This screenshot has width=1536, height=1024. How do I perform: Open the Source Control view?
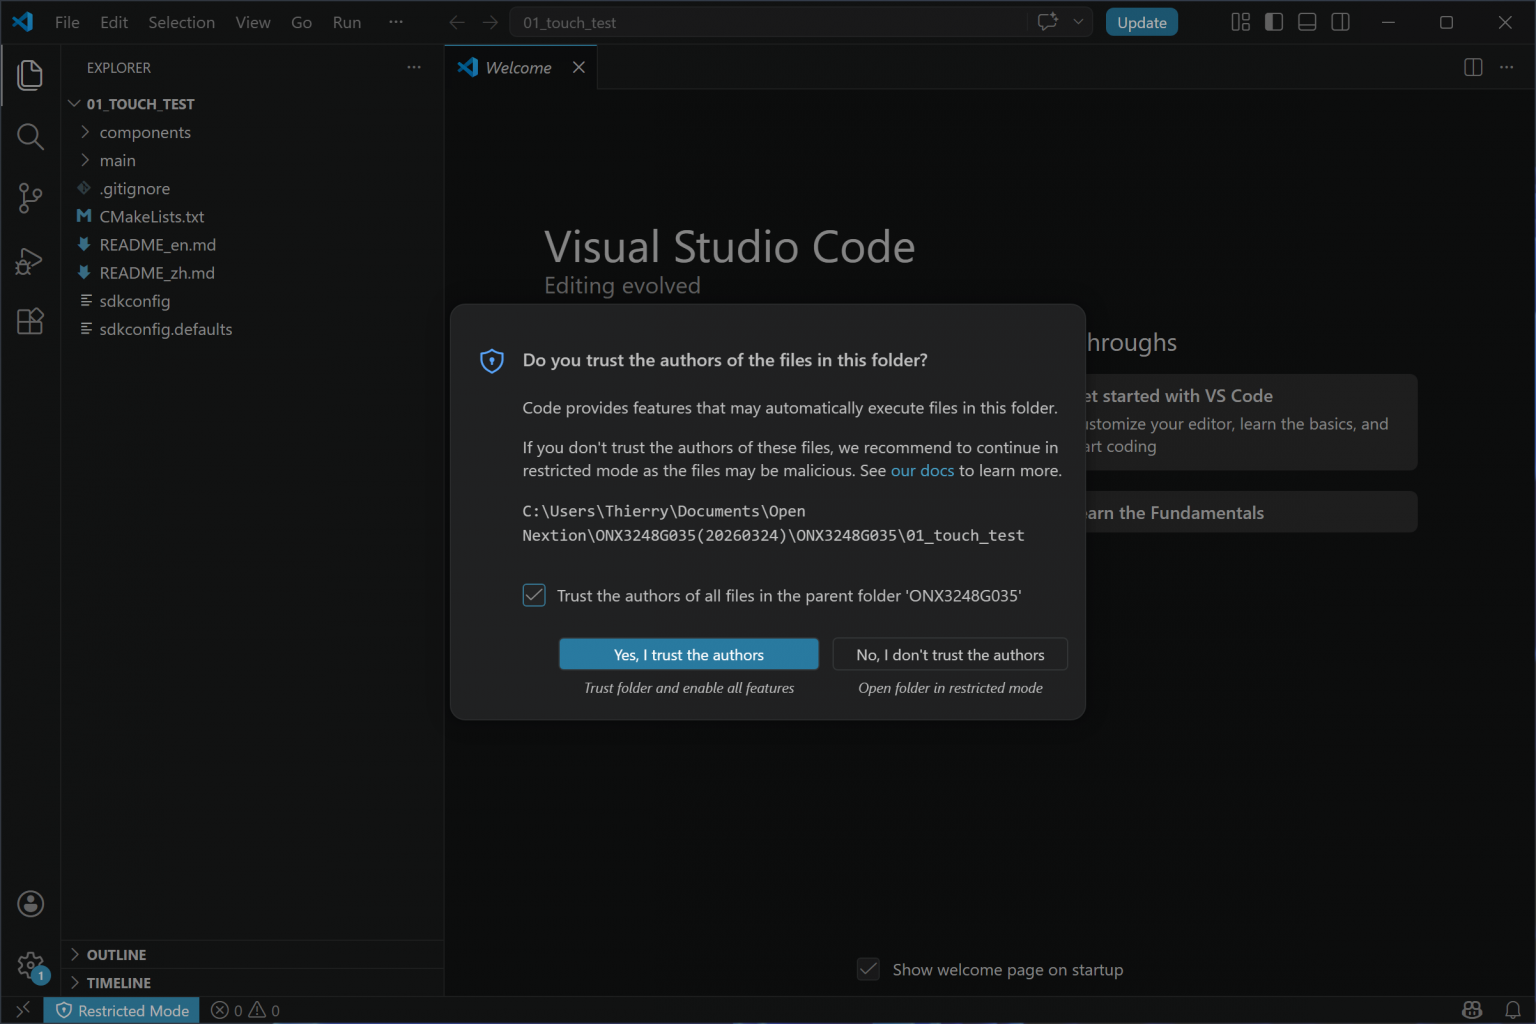(30, 198)
